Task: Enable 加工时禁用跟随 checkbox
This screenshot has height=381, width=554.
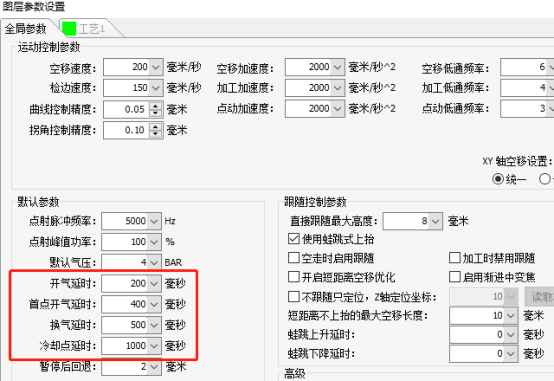Action: click(x=455, y=258)
